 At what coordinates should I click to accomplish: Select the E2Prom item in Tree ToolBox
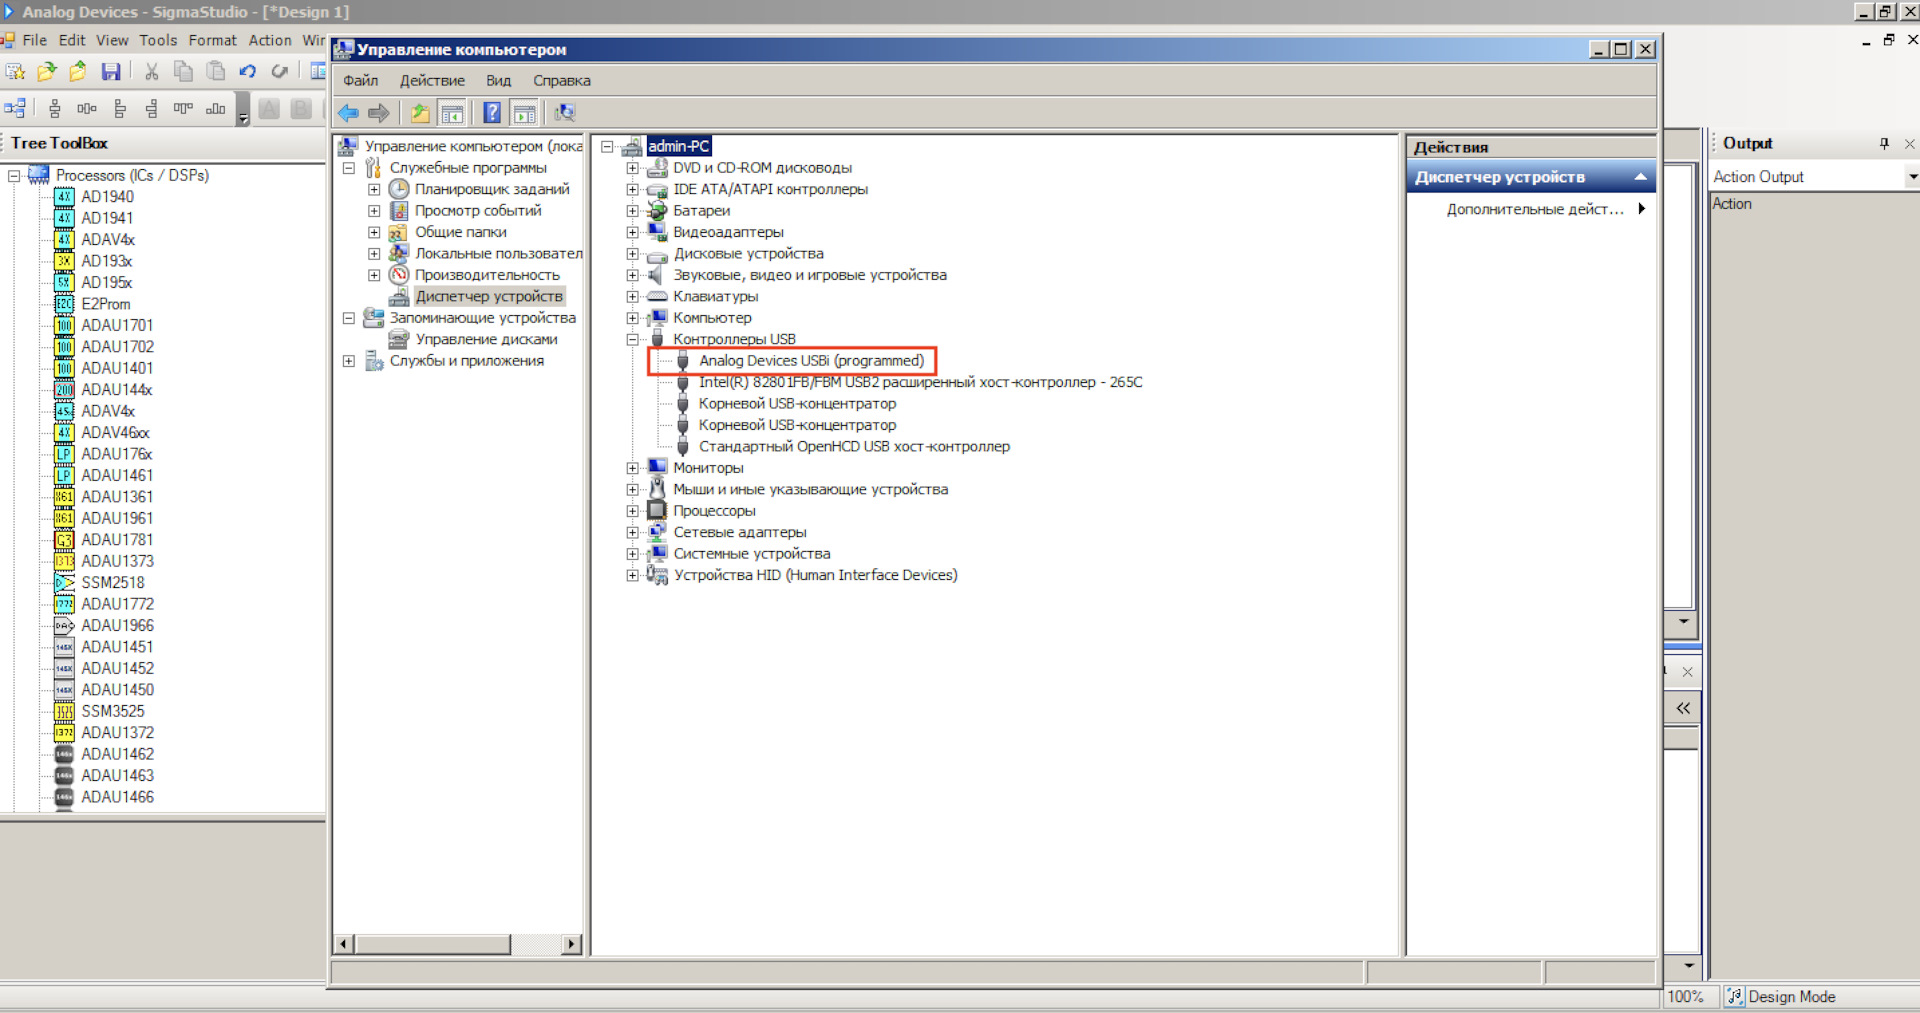[106, 304]
